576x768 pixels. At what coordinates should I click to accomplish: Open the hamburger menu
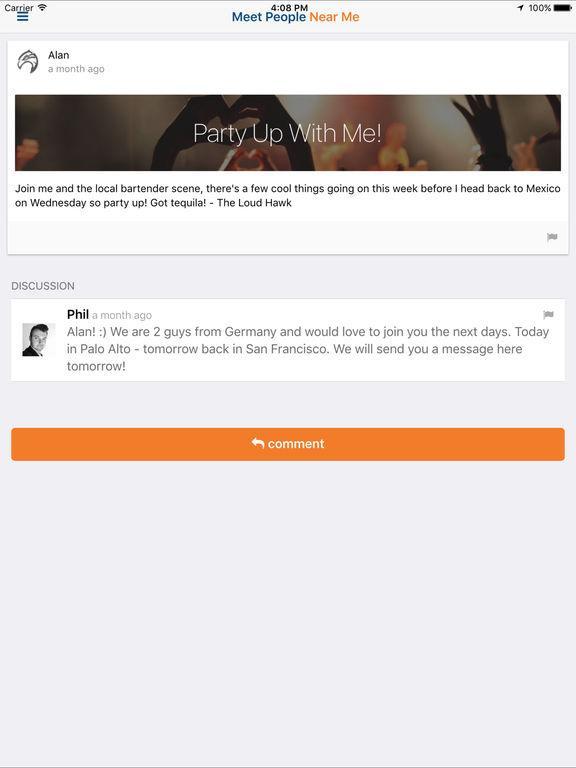click(x=23, y=17)
